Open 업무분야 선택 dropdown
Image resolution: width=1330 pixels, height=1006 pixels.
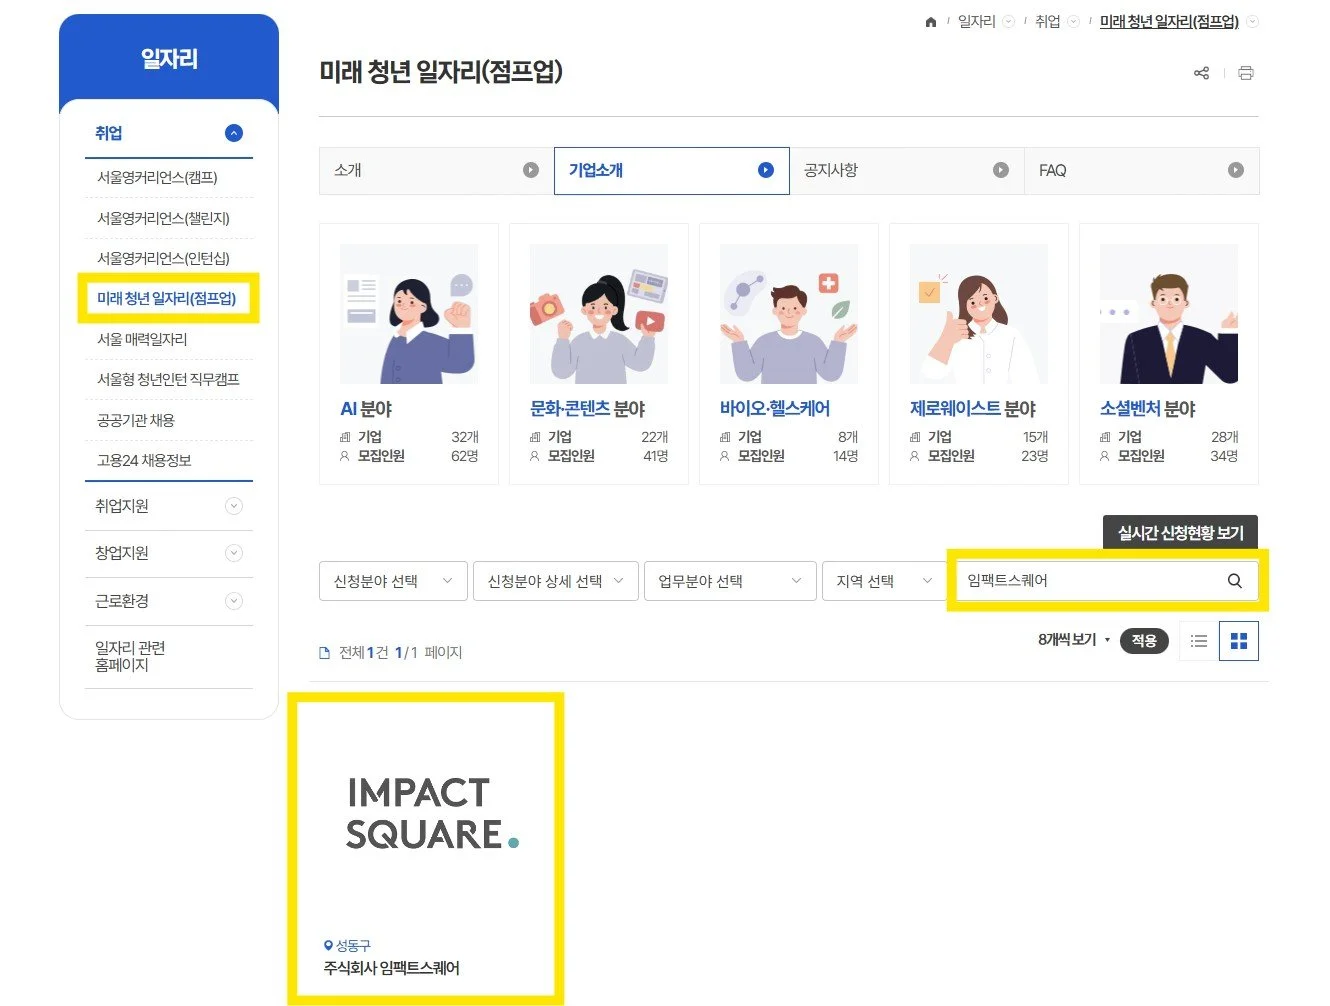point(731,581)
